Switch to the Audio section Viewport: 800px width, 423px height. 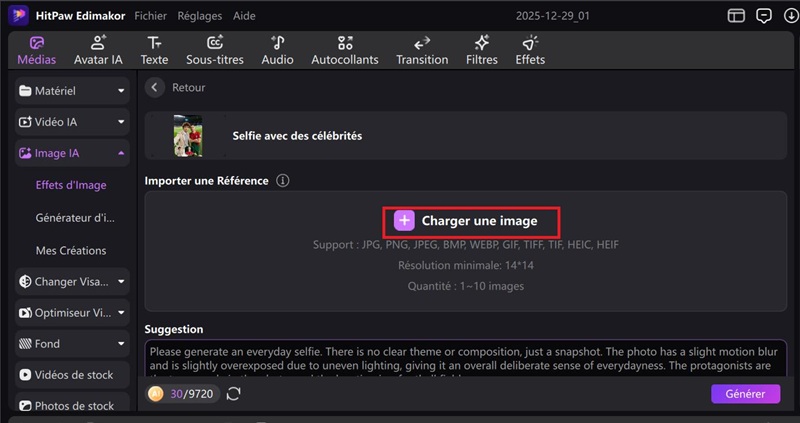click(x=277, y=50)
